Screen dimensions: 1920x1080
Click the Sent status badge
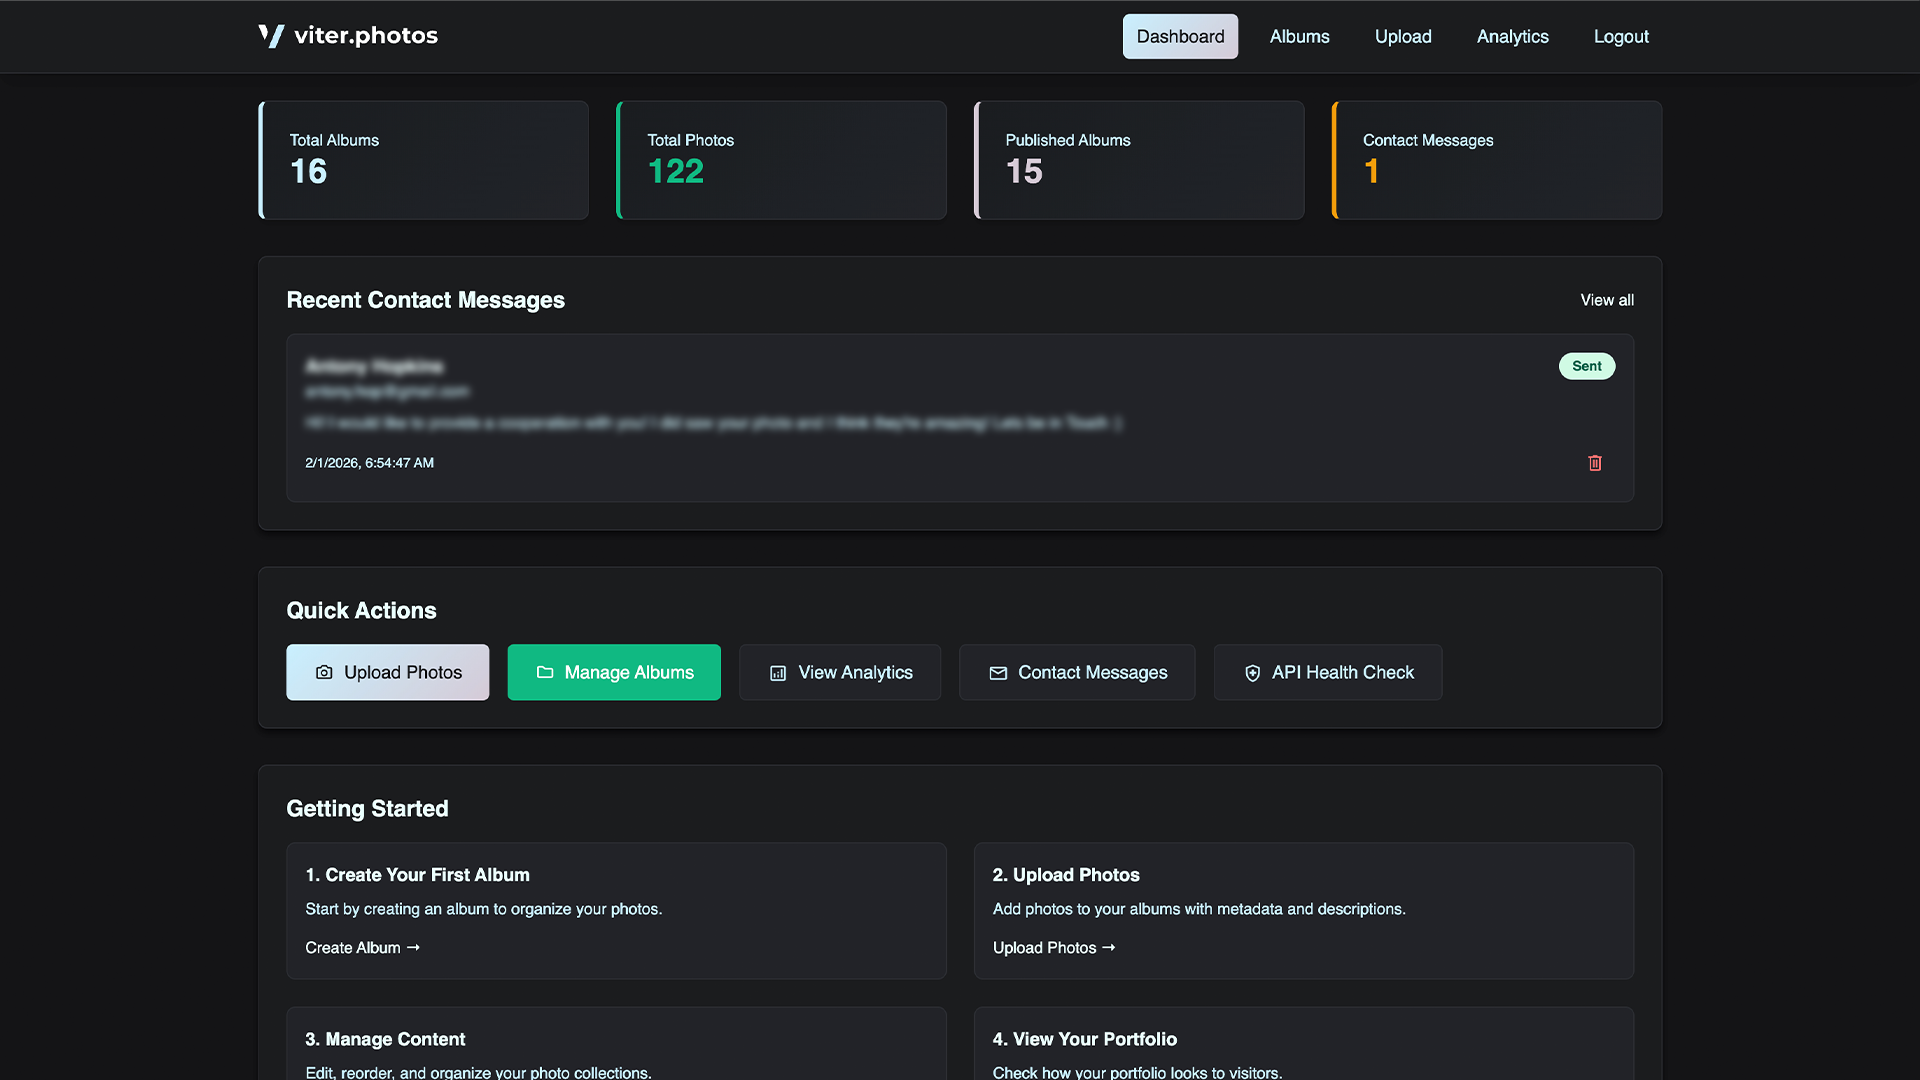(x=1587, y=366)
